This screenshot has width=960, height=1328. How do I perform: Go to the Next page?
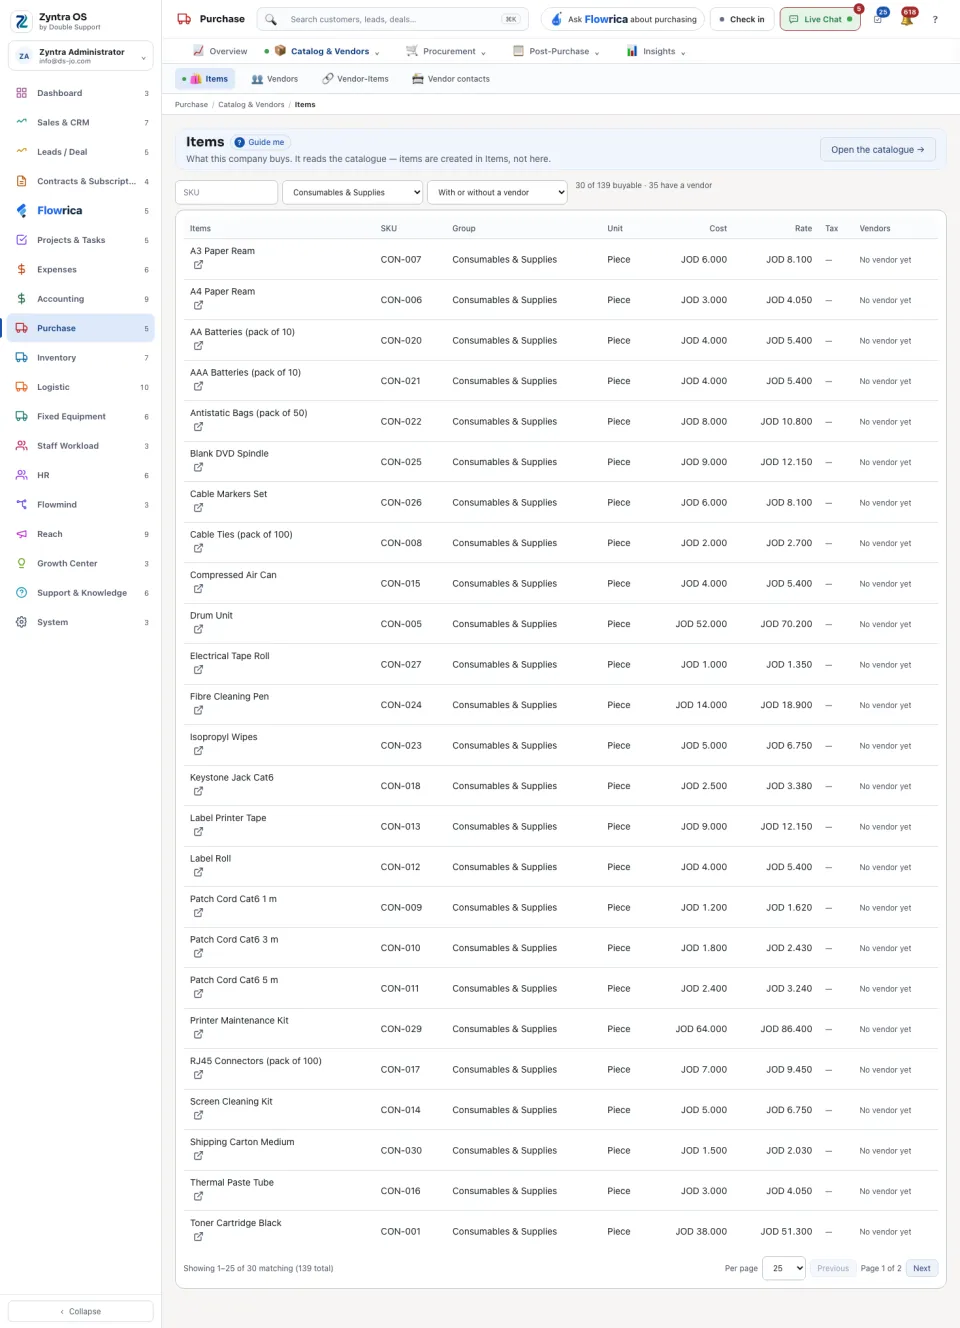tap(922, 1268)
